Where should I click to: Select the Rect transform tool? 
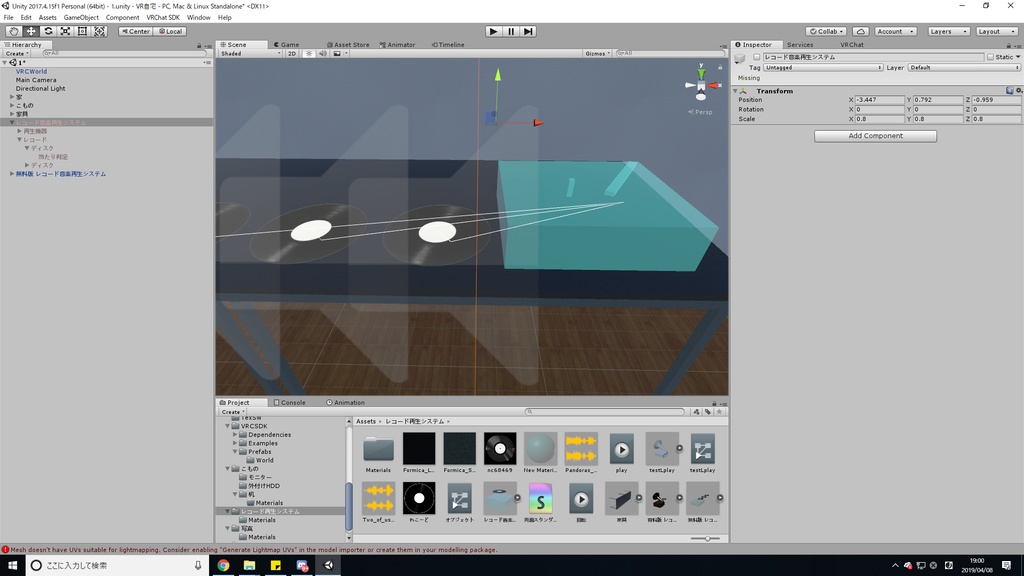click(82, 31)
